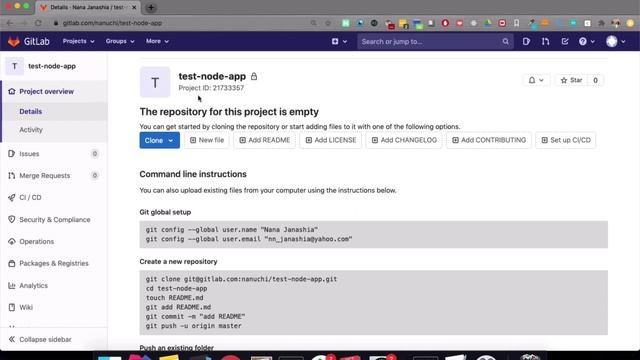The image size is (640, 360).
Task: Click the git config user.name line
Action: [x=232, y=230]
